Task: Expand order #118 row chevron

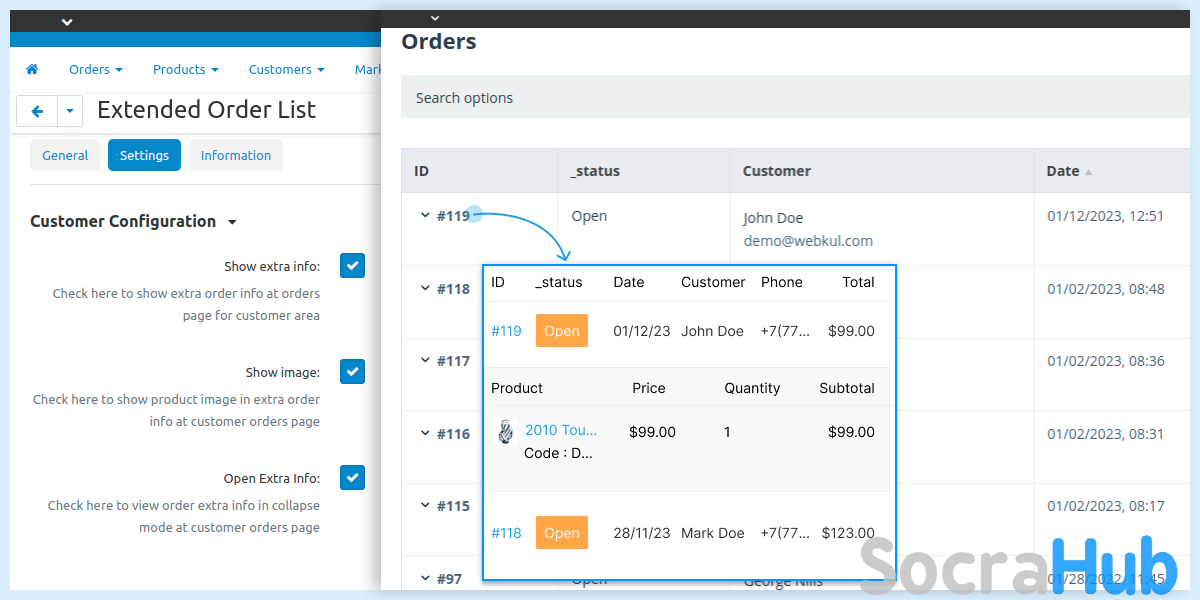Action: [425, 289]
